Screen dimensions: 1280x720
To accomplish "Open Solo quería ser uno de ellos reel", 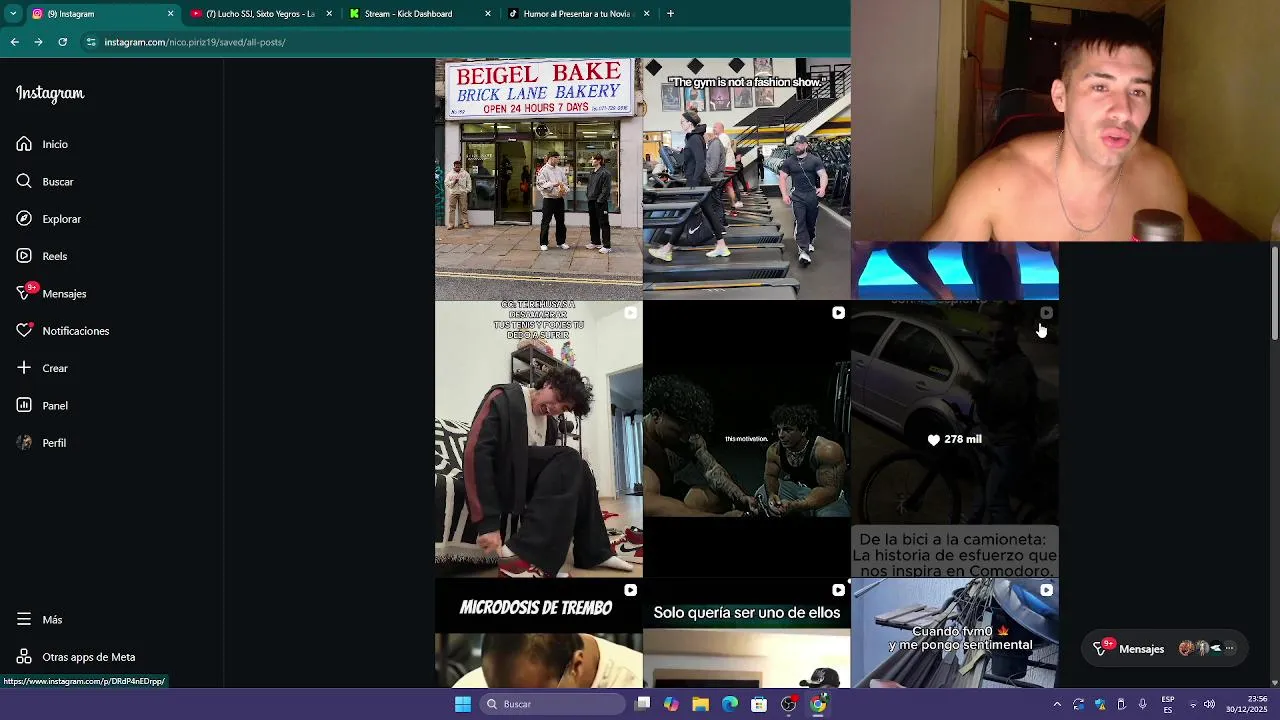I will 746,633.
